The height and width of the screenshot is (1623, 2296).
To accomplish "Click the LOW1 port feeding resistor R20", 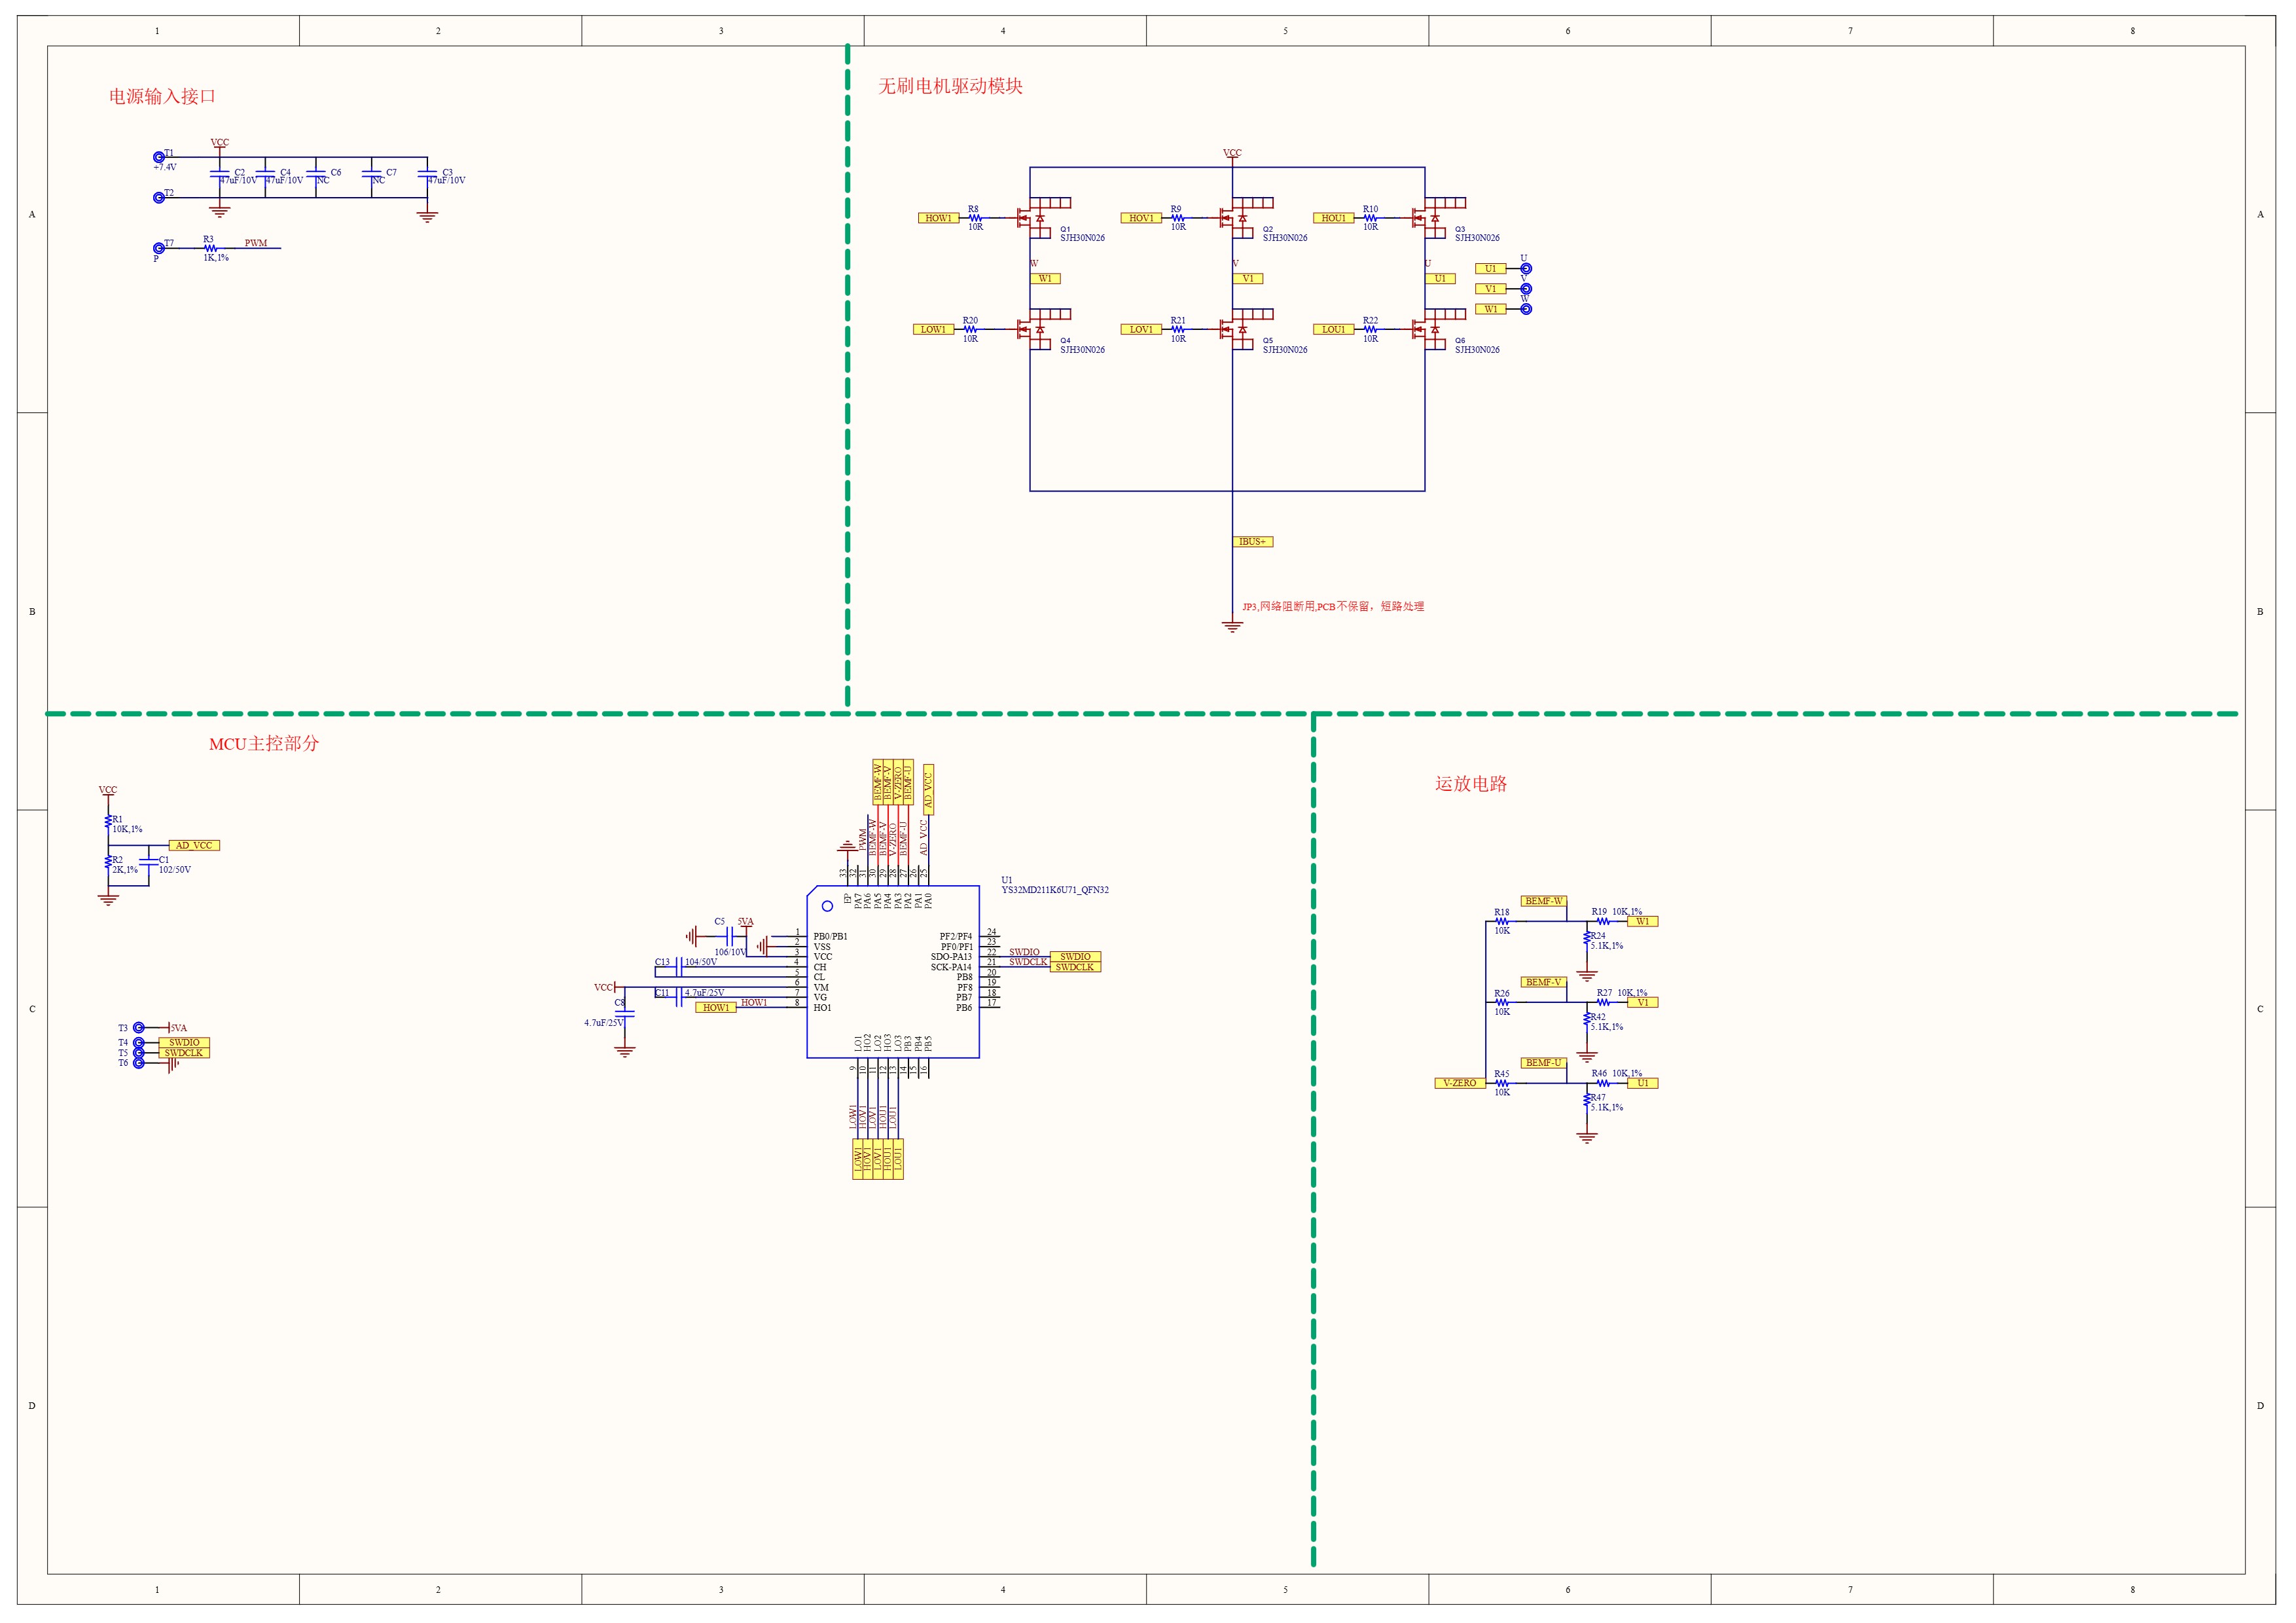I will pos(933,329).
